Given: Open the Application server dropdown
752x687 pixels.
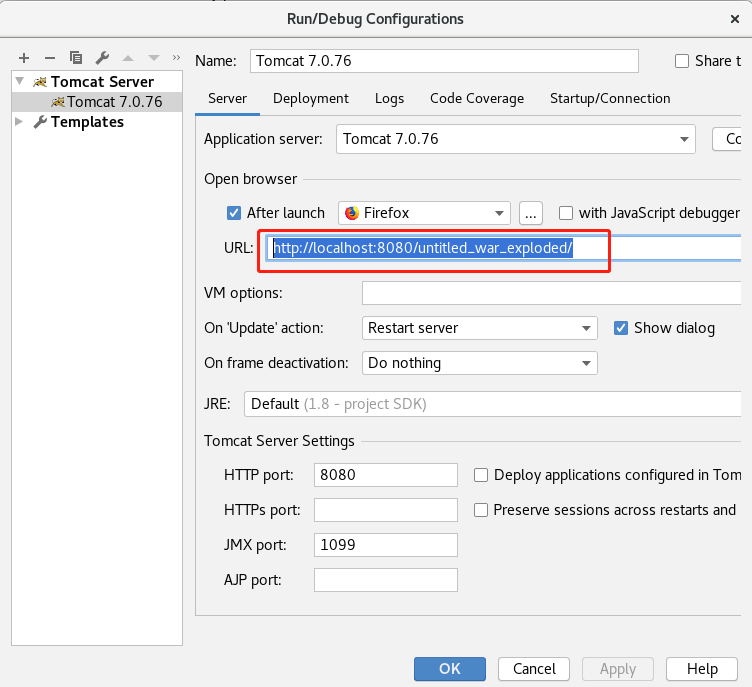Looking at the screenshot, I should point(516,139).
